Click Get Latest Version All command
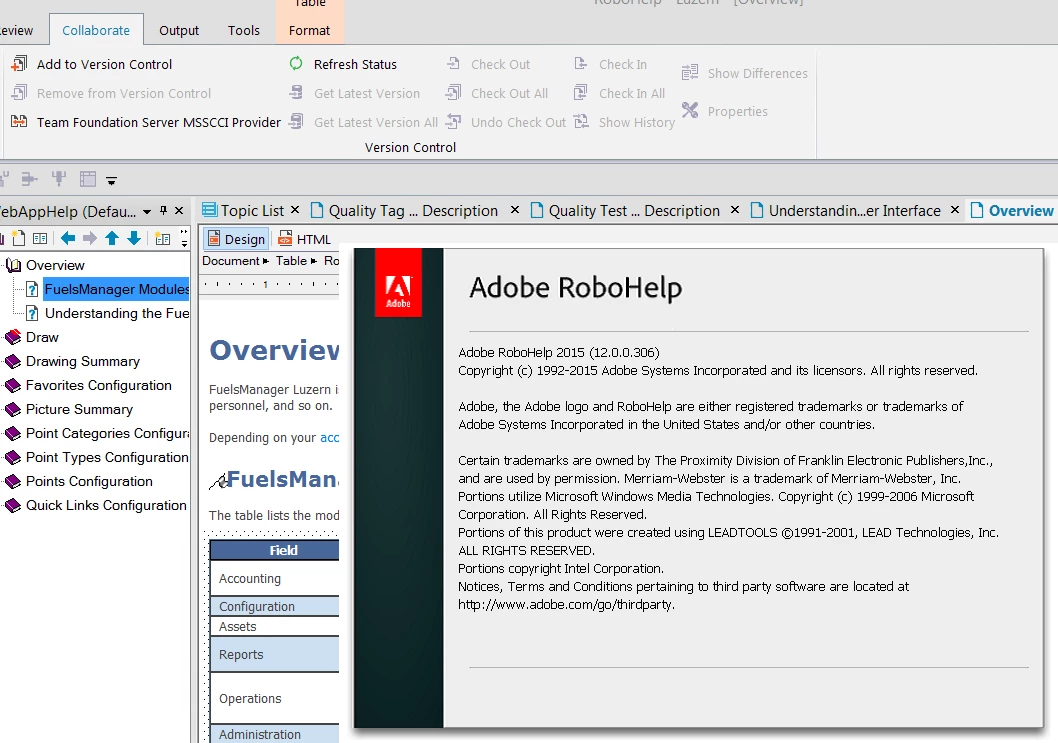 pyautogui.click(x=364, y=122)
